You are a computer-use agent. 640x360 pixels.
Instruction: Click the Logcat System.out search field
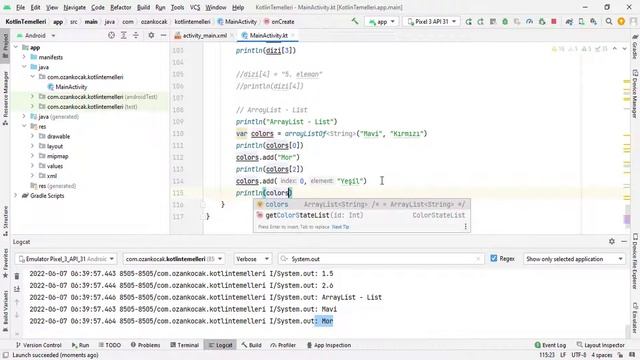tap(381, 259)
